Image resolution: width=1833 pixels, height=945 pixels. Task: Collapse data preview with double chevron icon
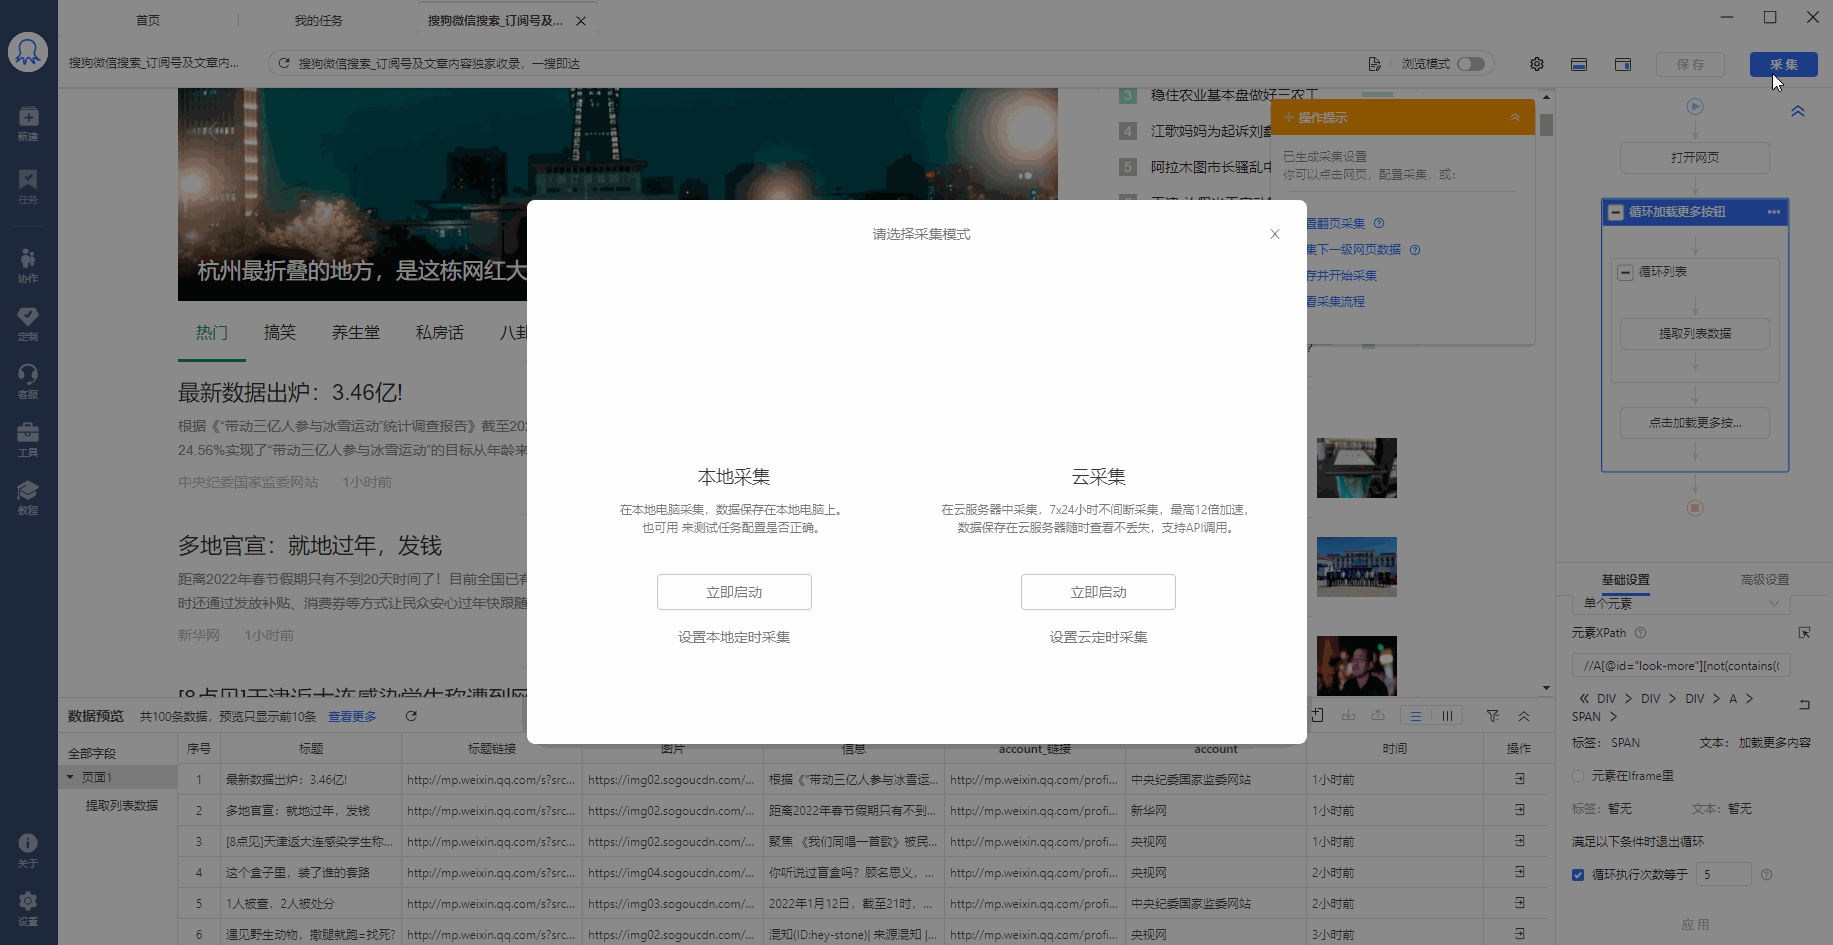[1524, 716]
